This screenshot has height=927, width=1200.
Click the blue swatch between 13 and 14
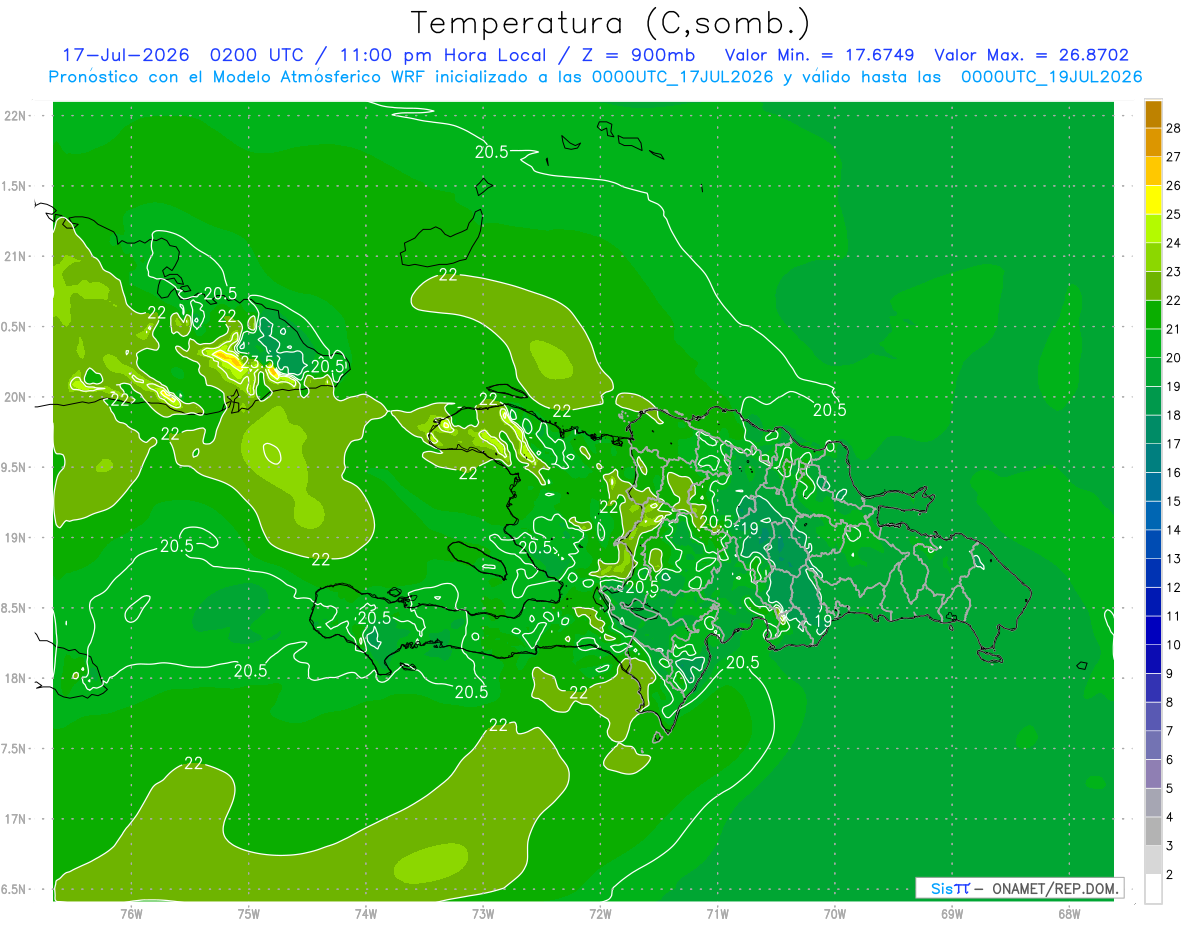click(x=1153, y=545)
